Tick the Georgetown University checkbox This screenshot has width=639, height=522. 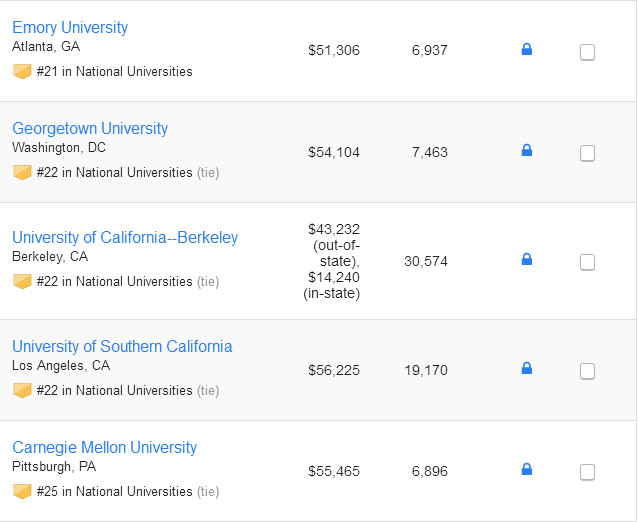click(588, 153)
